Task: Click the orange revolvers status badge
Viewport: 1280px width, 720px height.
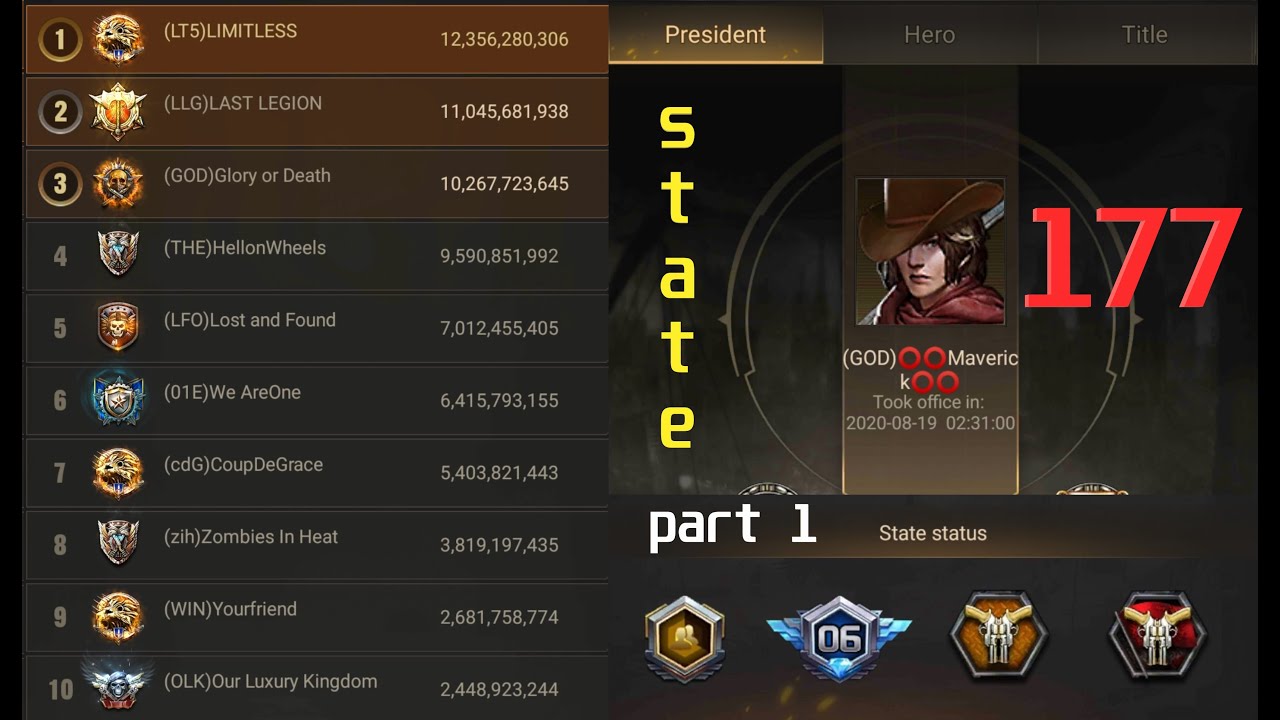Action: click(x=998, y=636)
